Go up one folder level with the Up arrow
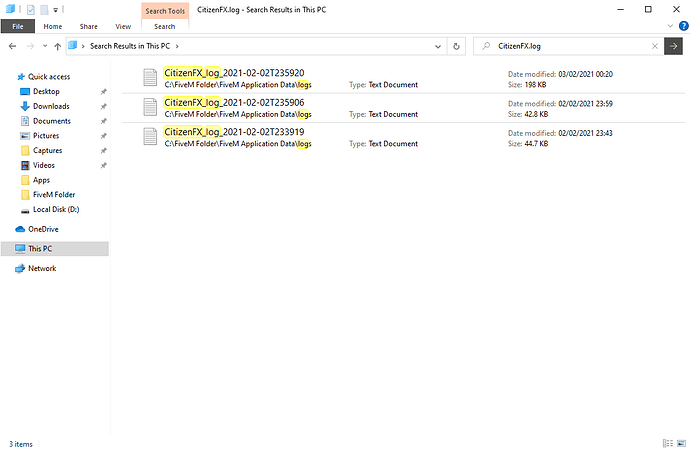The width and height of the screenshot is (690, 450). tap(58, 46)
